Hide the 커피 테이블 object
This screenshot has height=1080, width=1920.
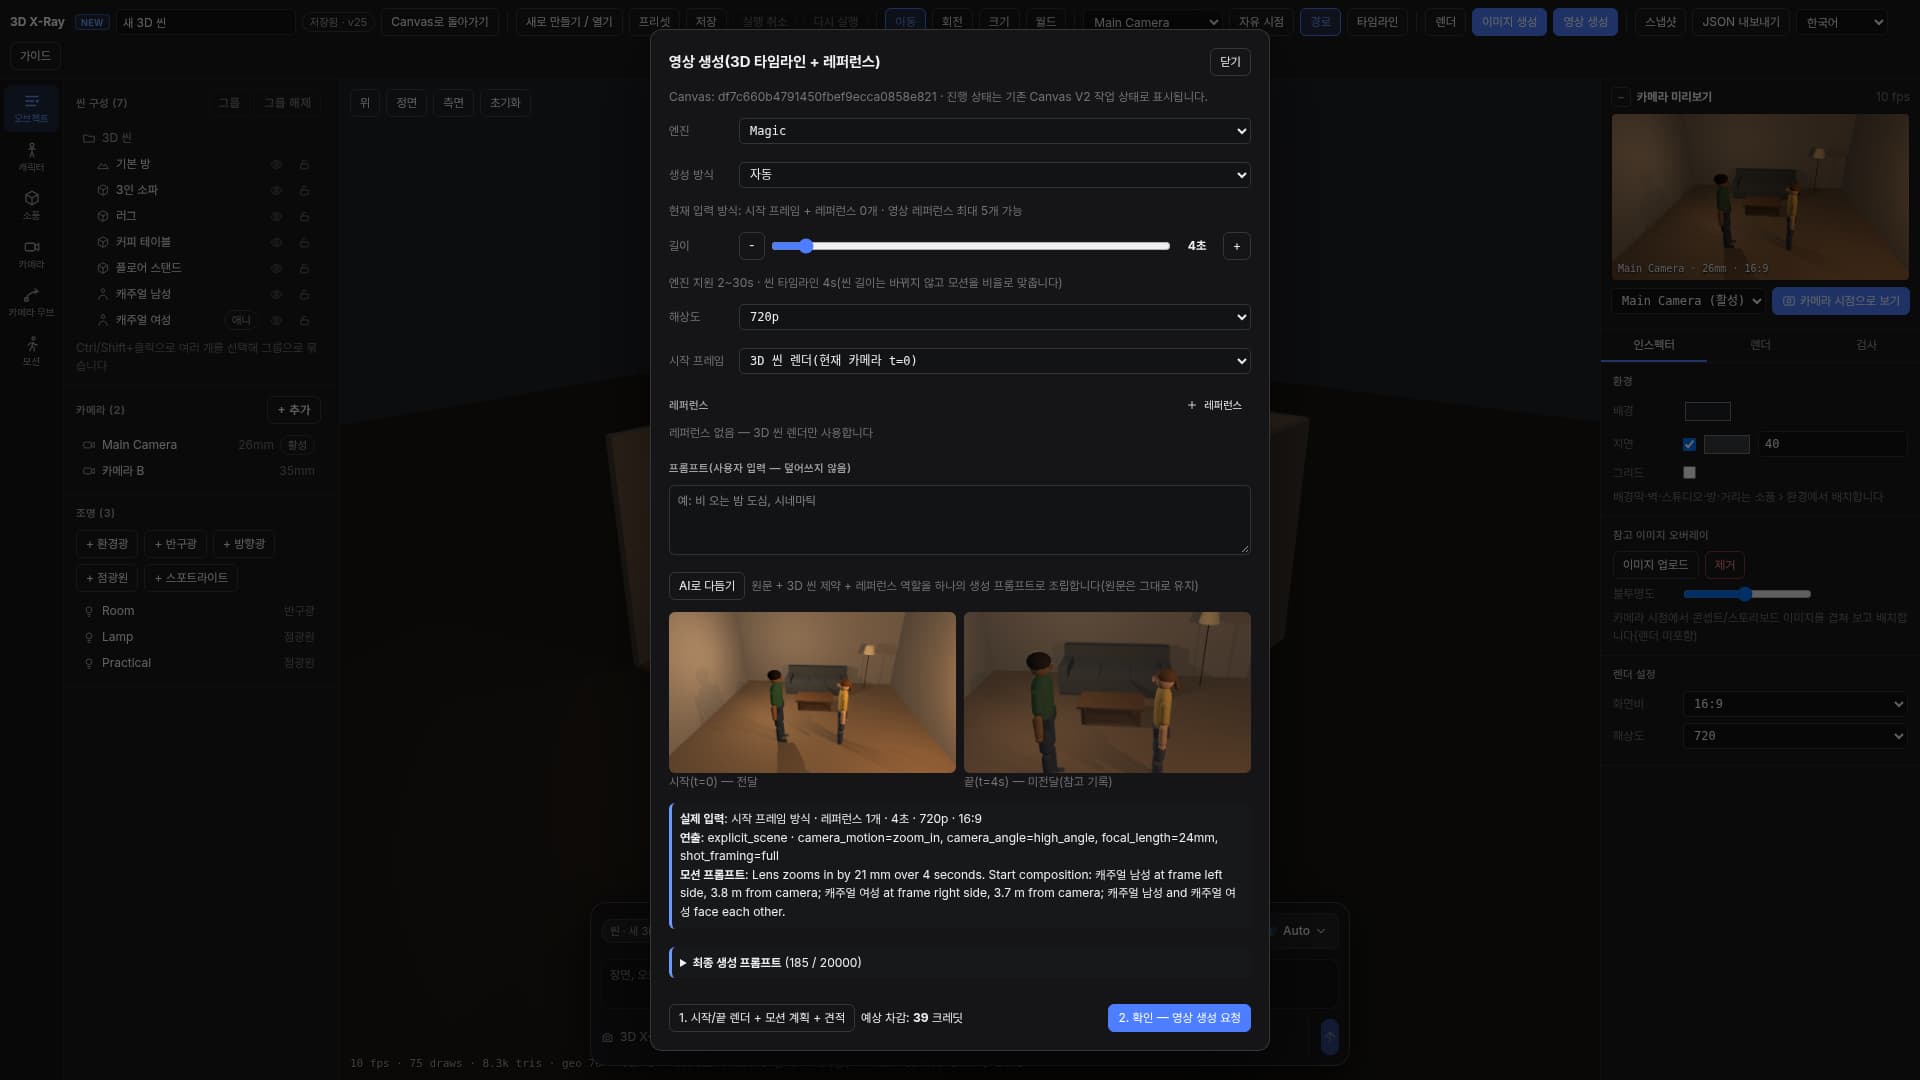coord(276,242)
